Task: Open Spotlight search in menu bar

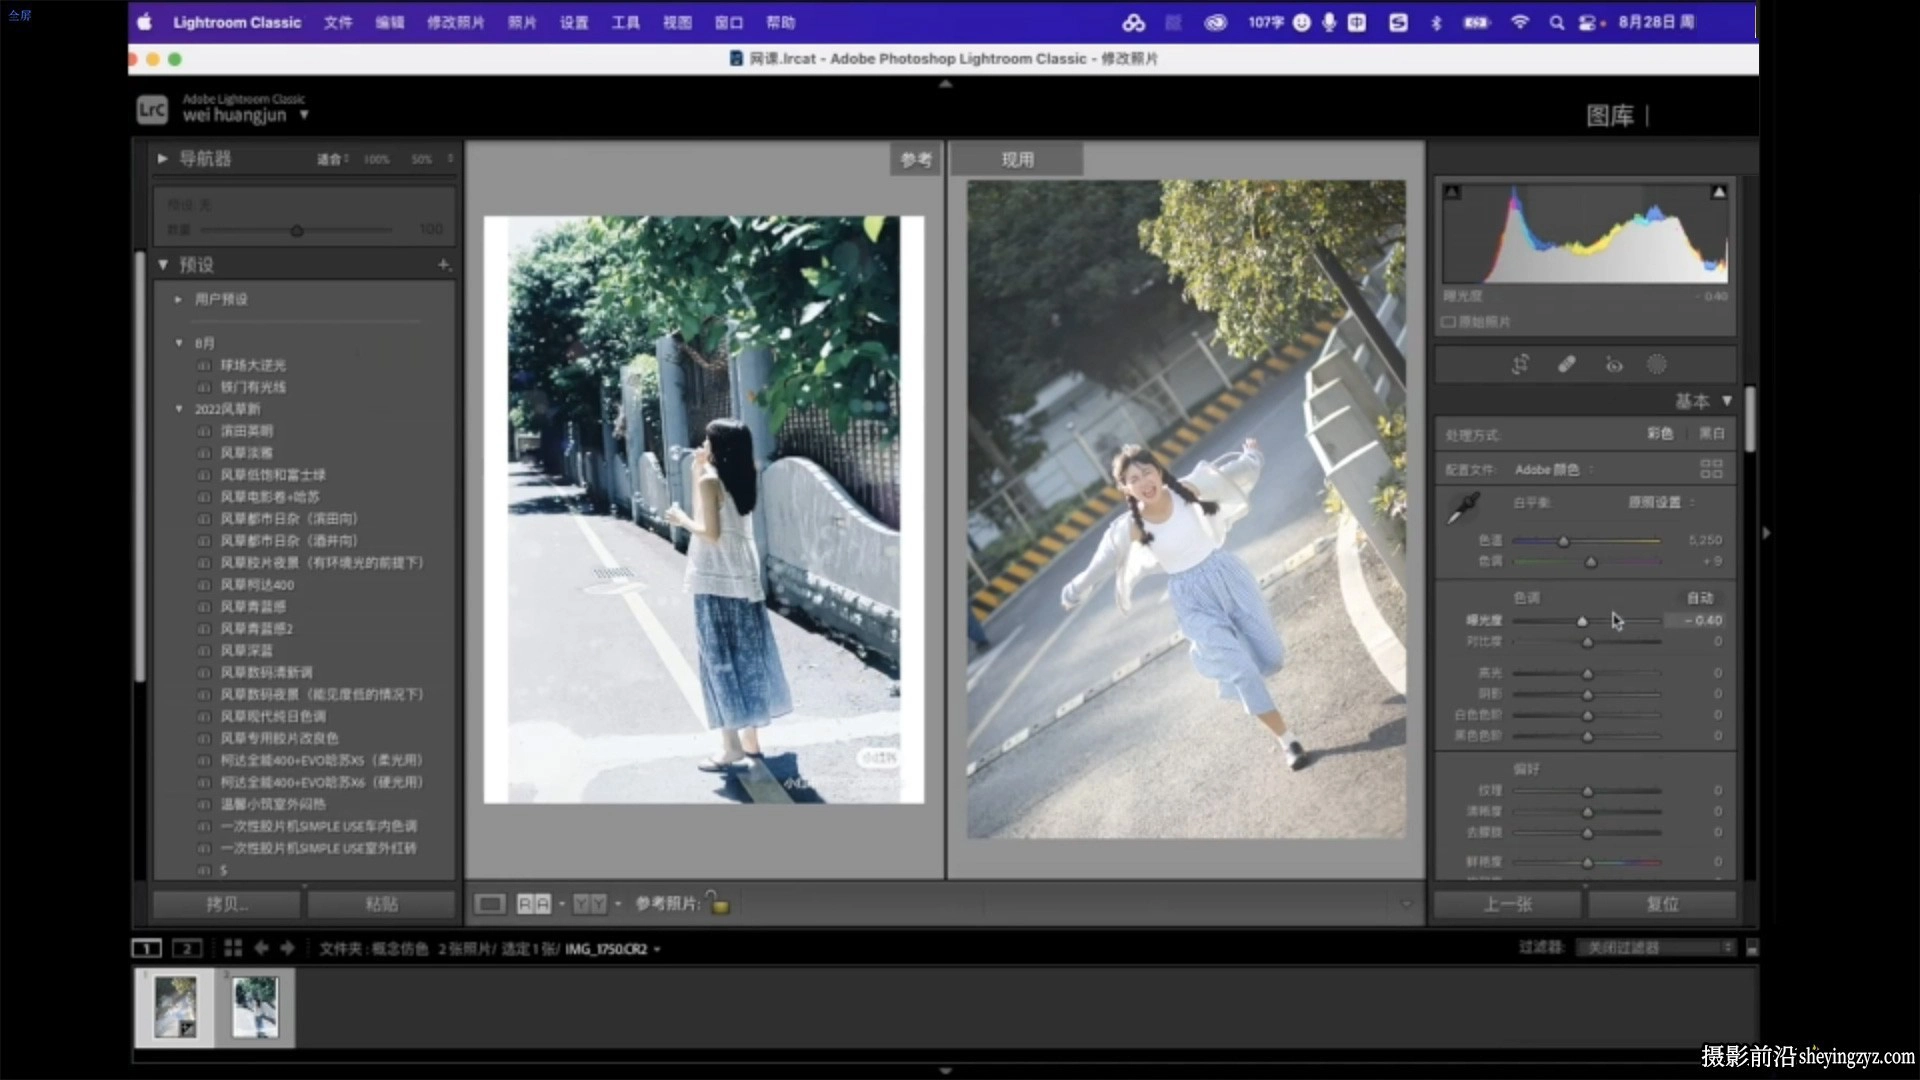Action: [x=1556, y=22]
